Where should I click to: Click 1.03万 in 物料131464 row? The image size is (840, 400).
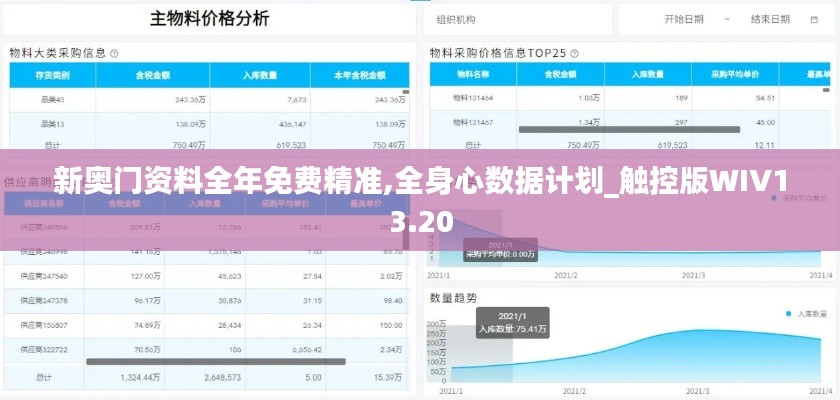(589, 98)
